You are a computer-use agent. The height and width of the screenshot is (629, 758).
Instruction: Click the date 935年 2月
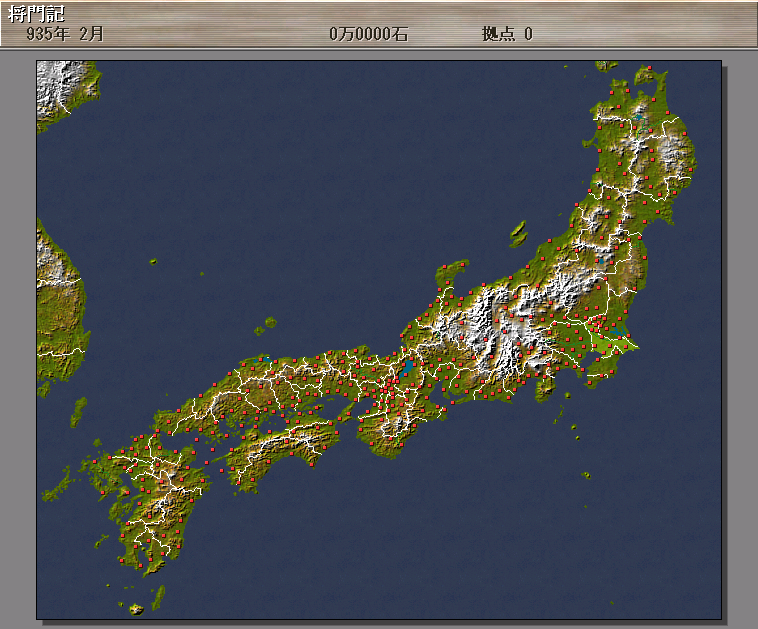point(65,34)
